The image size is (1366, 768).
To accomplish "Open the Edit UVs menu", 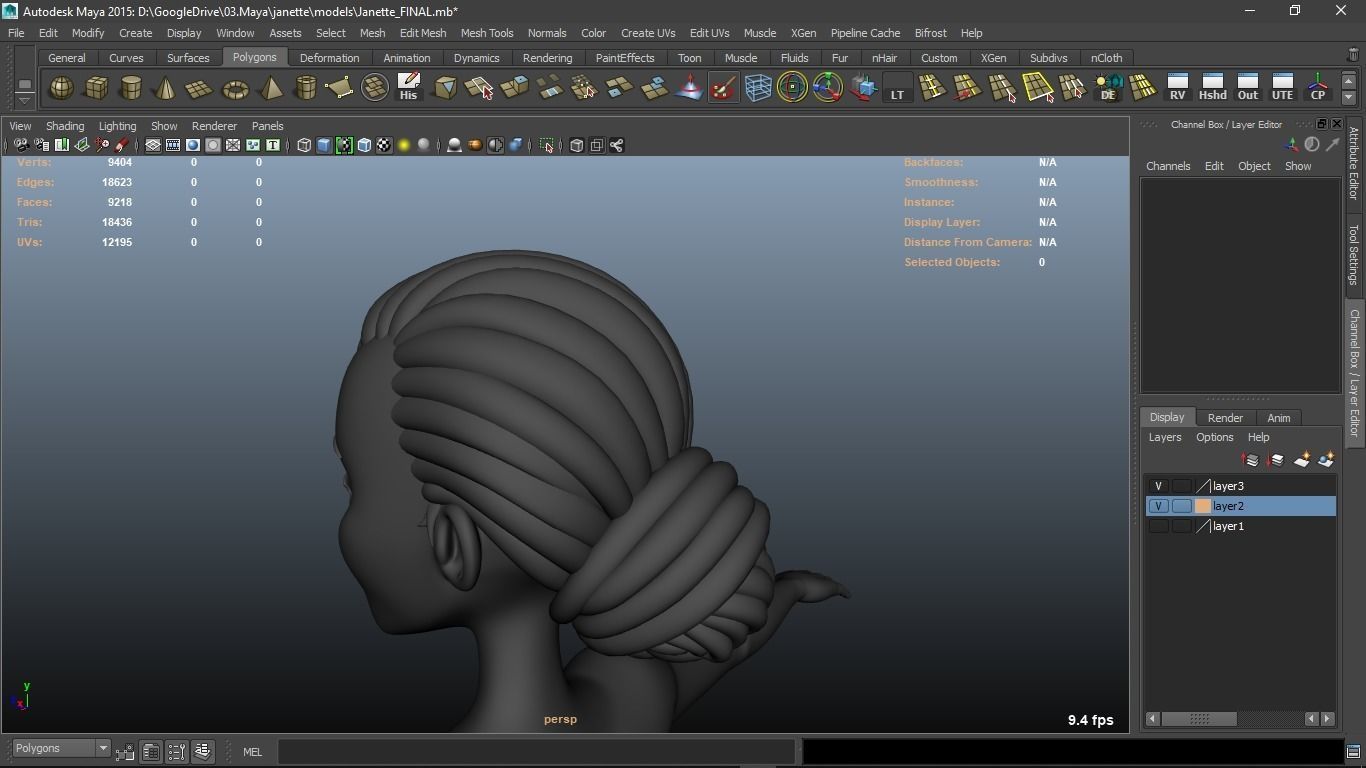I will coord(710,33).
